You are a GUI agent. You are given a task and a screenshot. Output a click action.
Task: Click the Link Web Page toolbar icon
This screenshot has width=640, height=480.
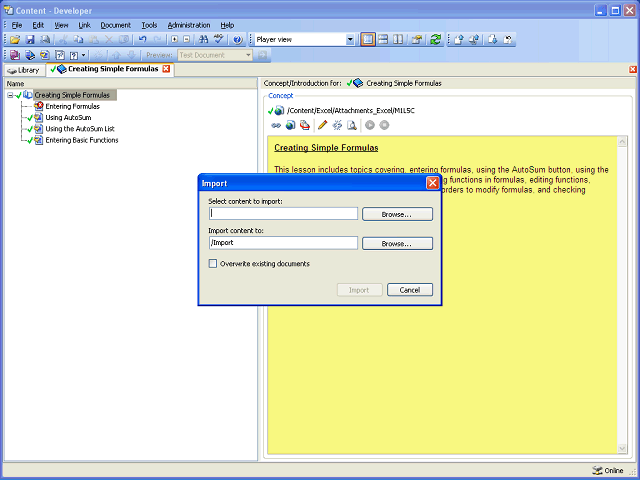tap(60, 55)
